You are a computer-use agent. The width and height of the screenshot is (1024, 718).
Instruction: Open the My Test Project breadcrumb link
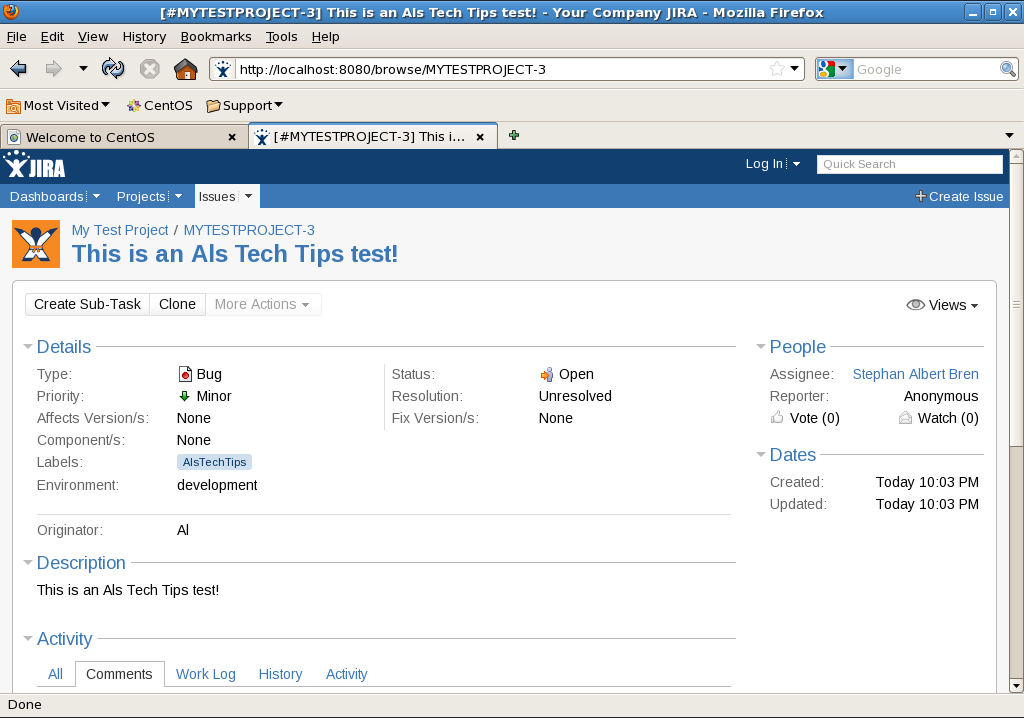[x=120, y=230]
